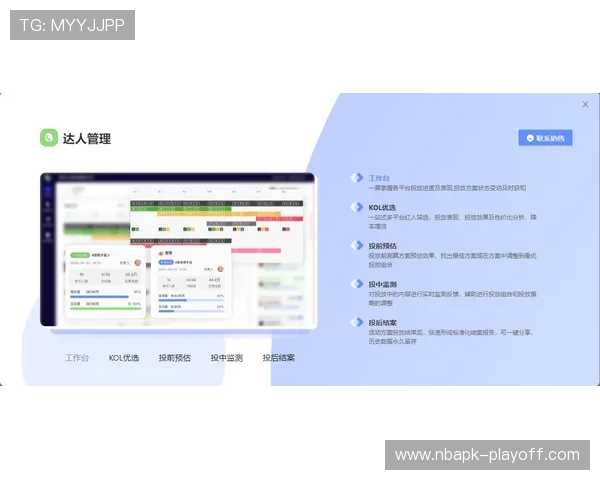Switch to the 工作台 tab
This screenshot has width=600, height=480.
point(77,358)
